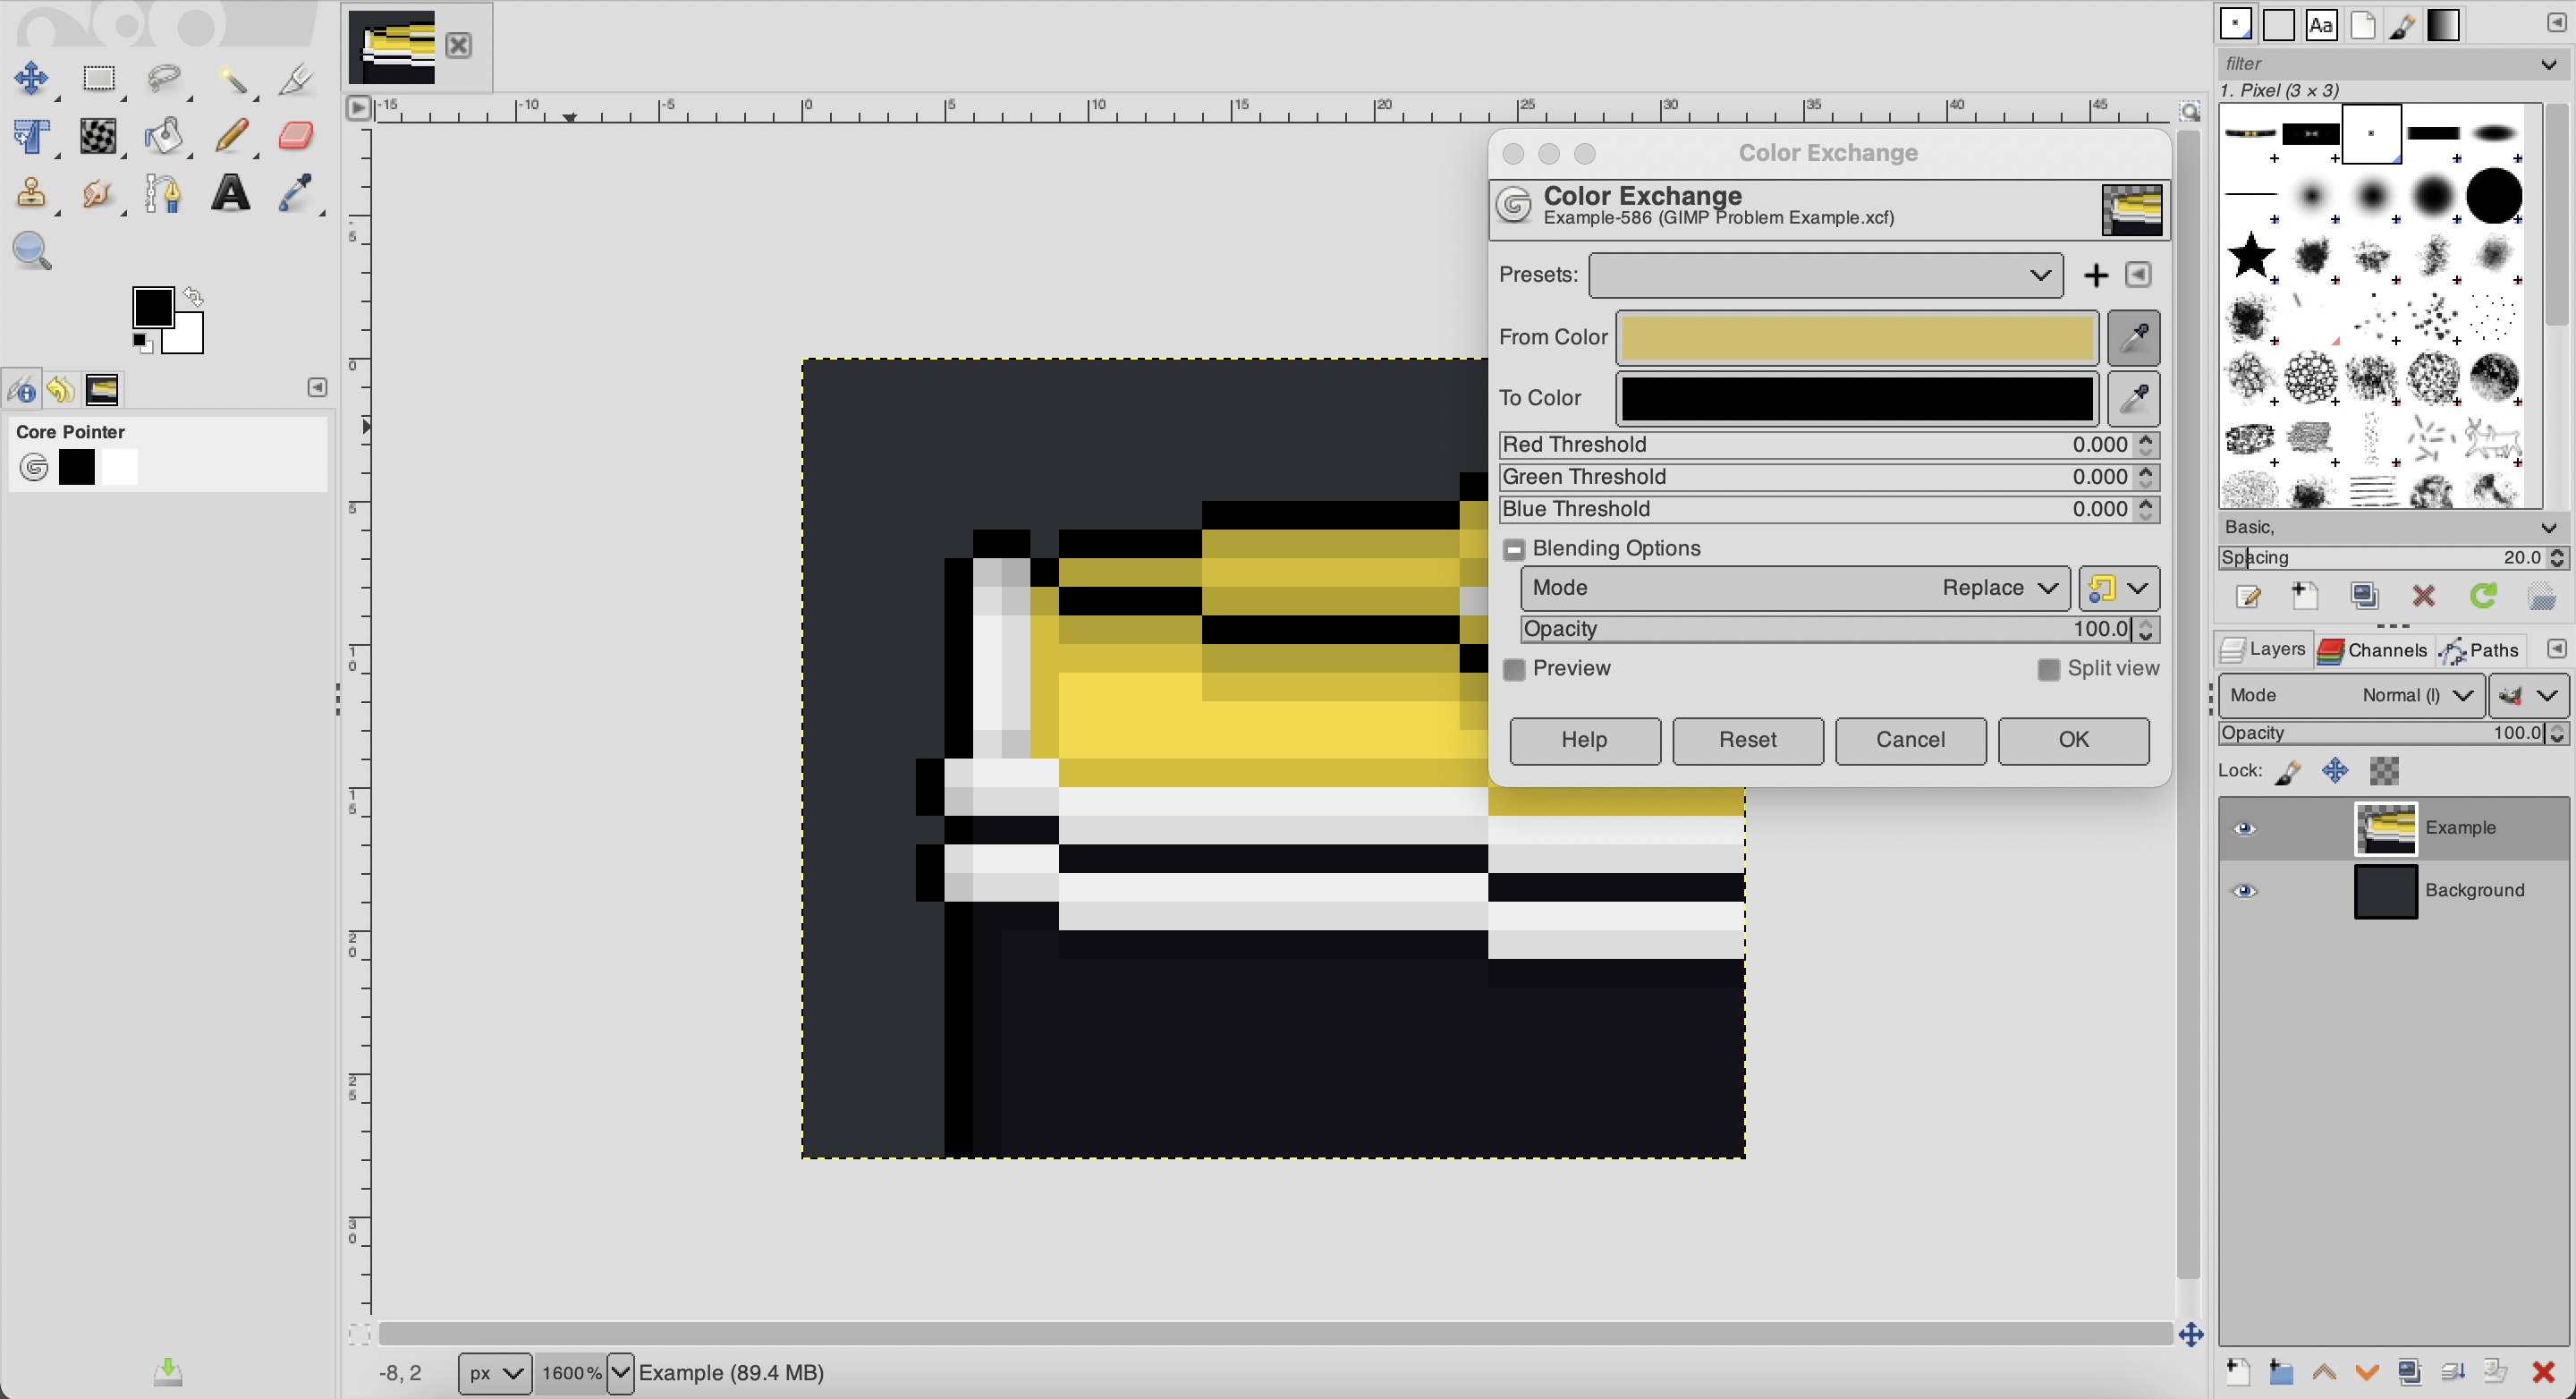Select the Zoom magnifier tool
2576x1399 pixels.
31,251
